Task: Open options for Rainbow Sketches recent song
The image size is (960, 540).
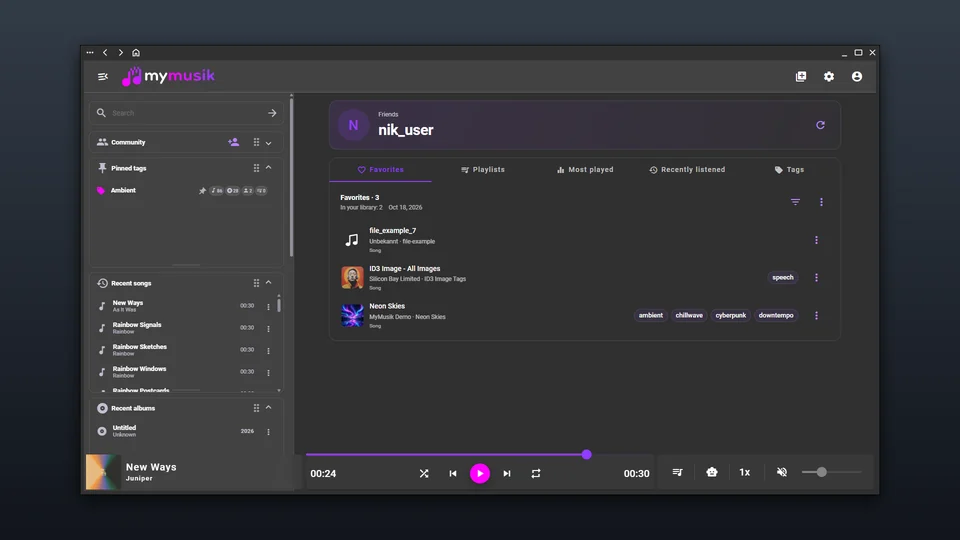Action: (x=268, y=350)
